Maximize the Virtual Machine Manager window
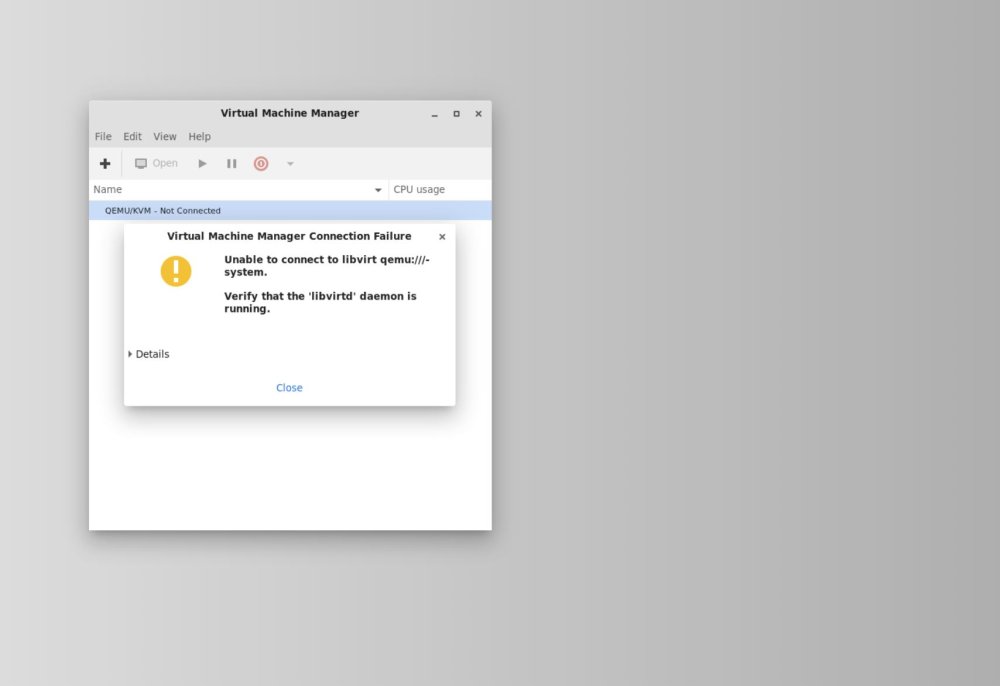The width and height of the screenshot is (1000, 686). [x=457, y=114]
